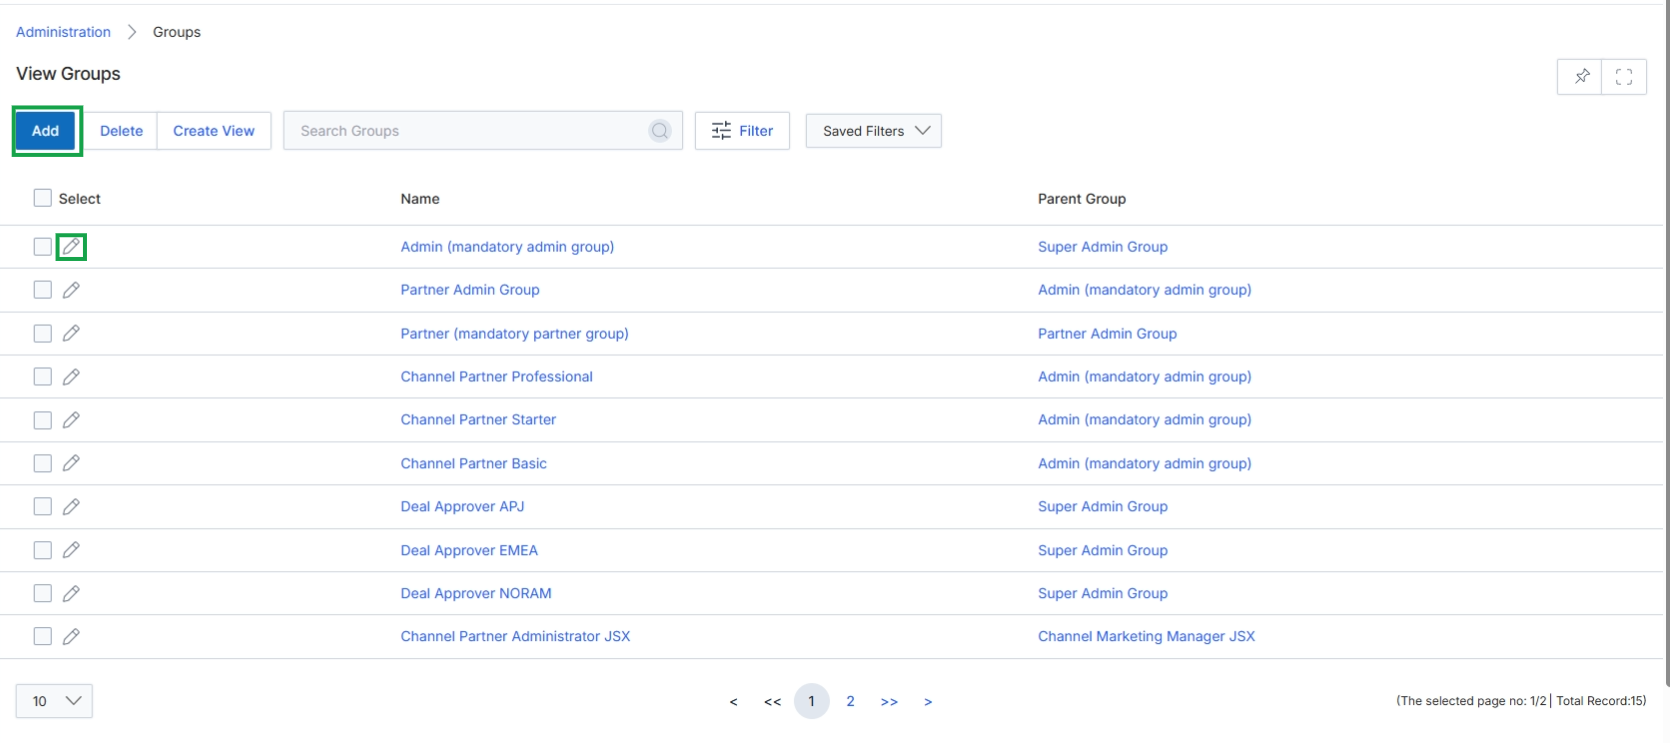The image size is (1670, 743).
Task: Open Super Admin Group for Deal Approver EMEA
Action: (x=1103, y=551)
